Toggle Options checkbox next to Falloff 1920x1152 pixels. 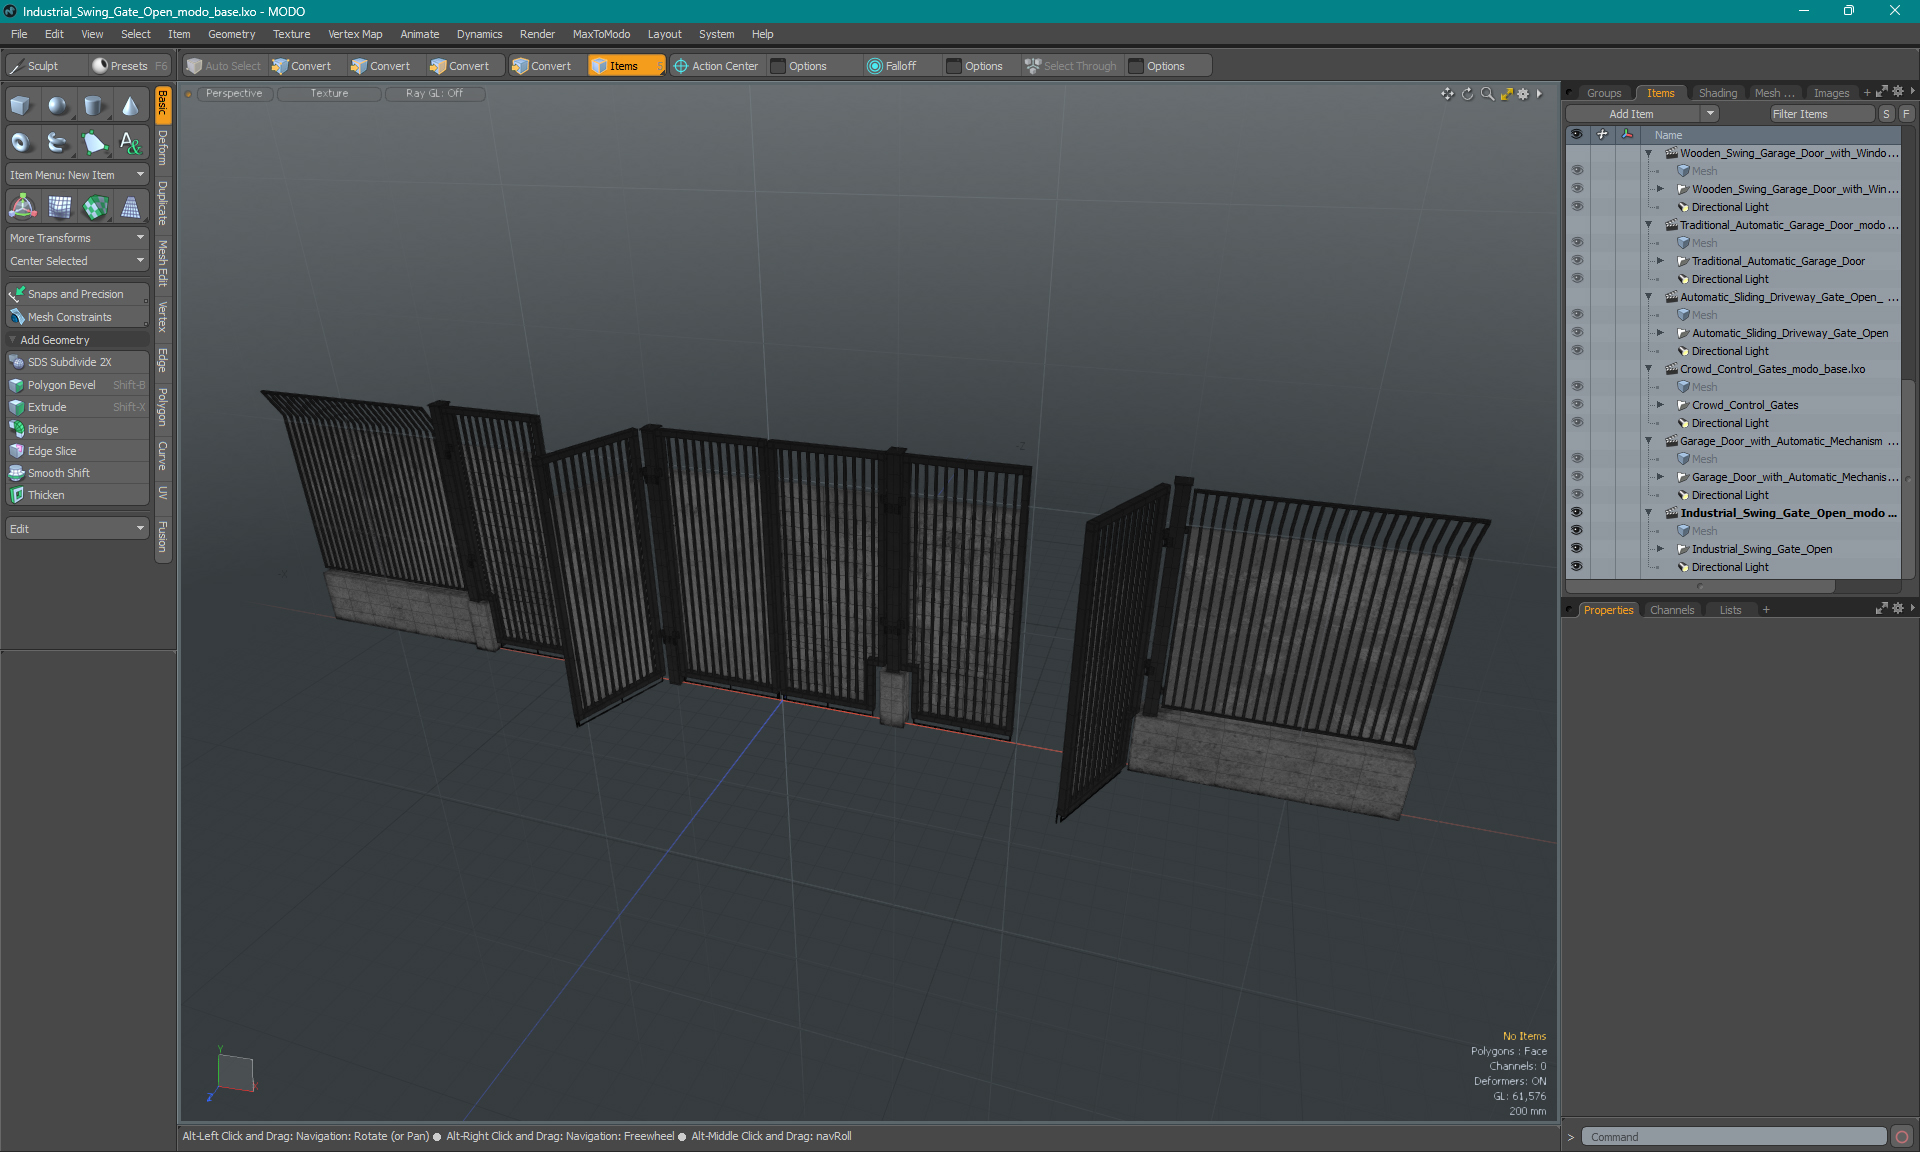pos(954,66)
